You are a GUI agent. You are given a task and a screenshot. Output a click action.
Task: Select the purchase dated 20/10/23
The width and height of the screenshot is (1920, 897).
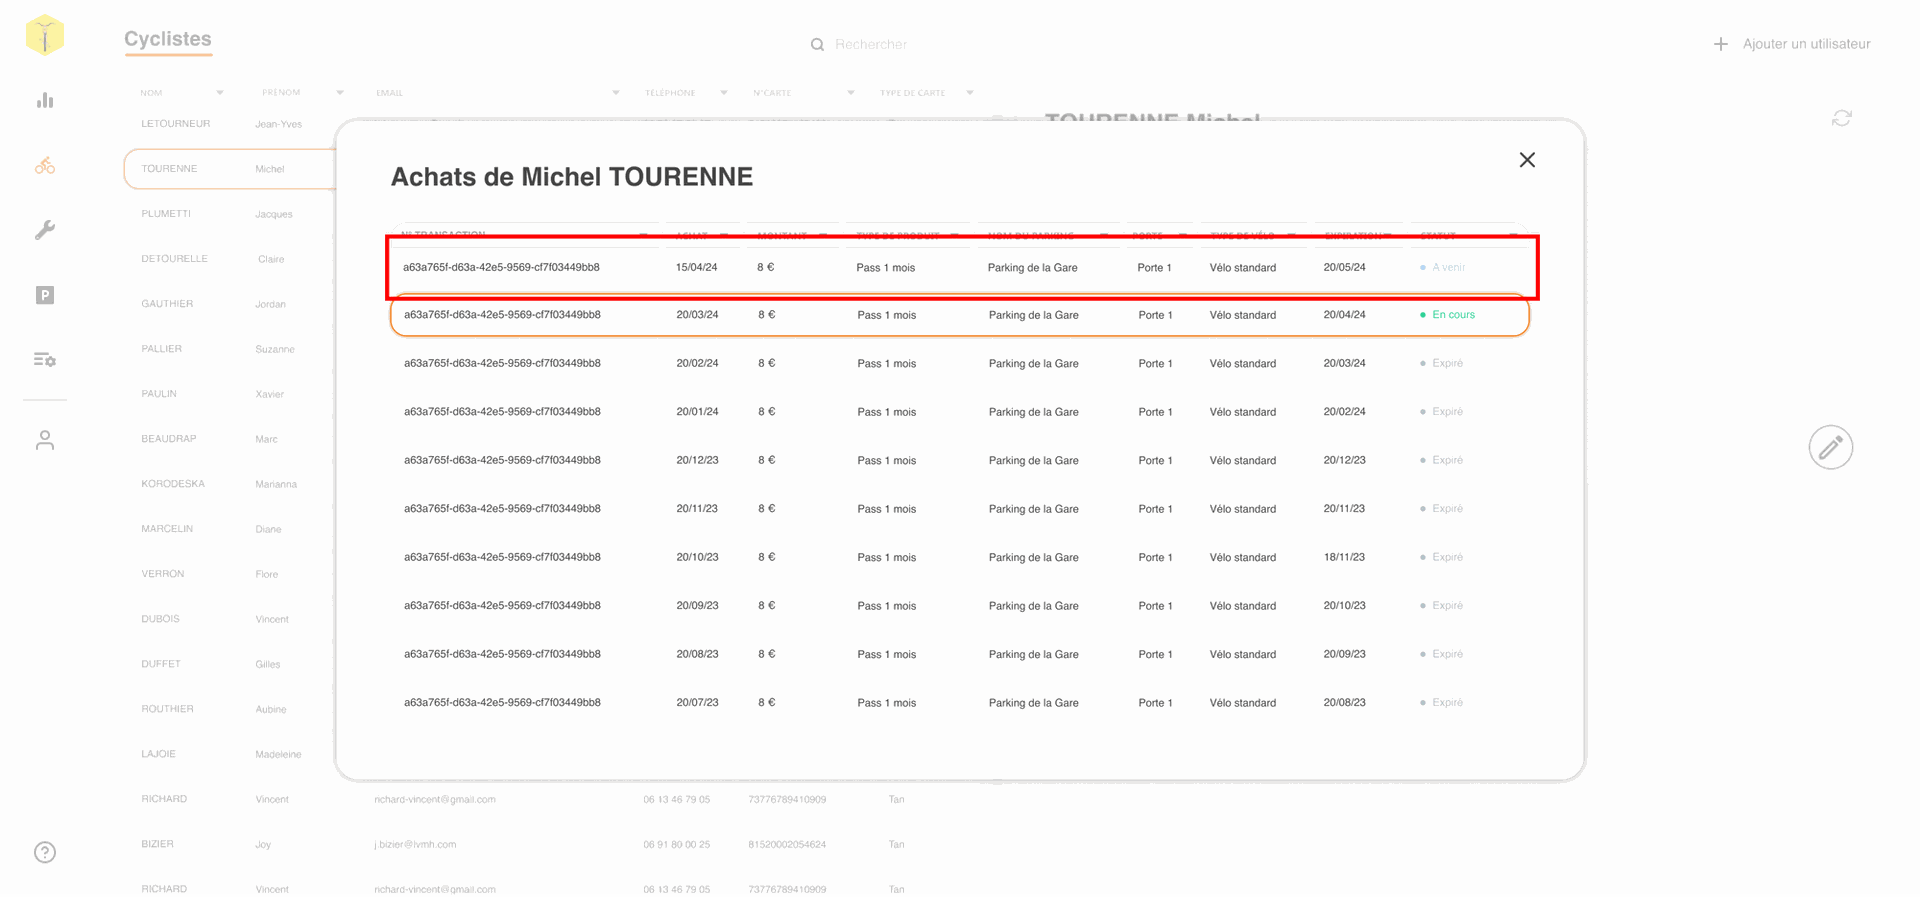(697, 557)
